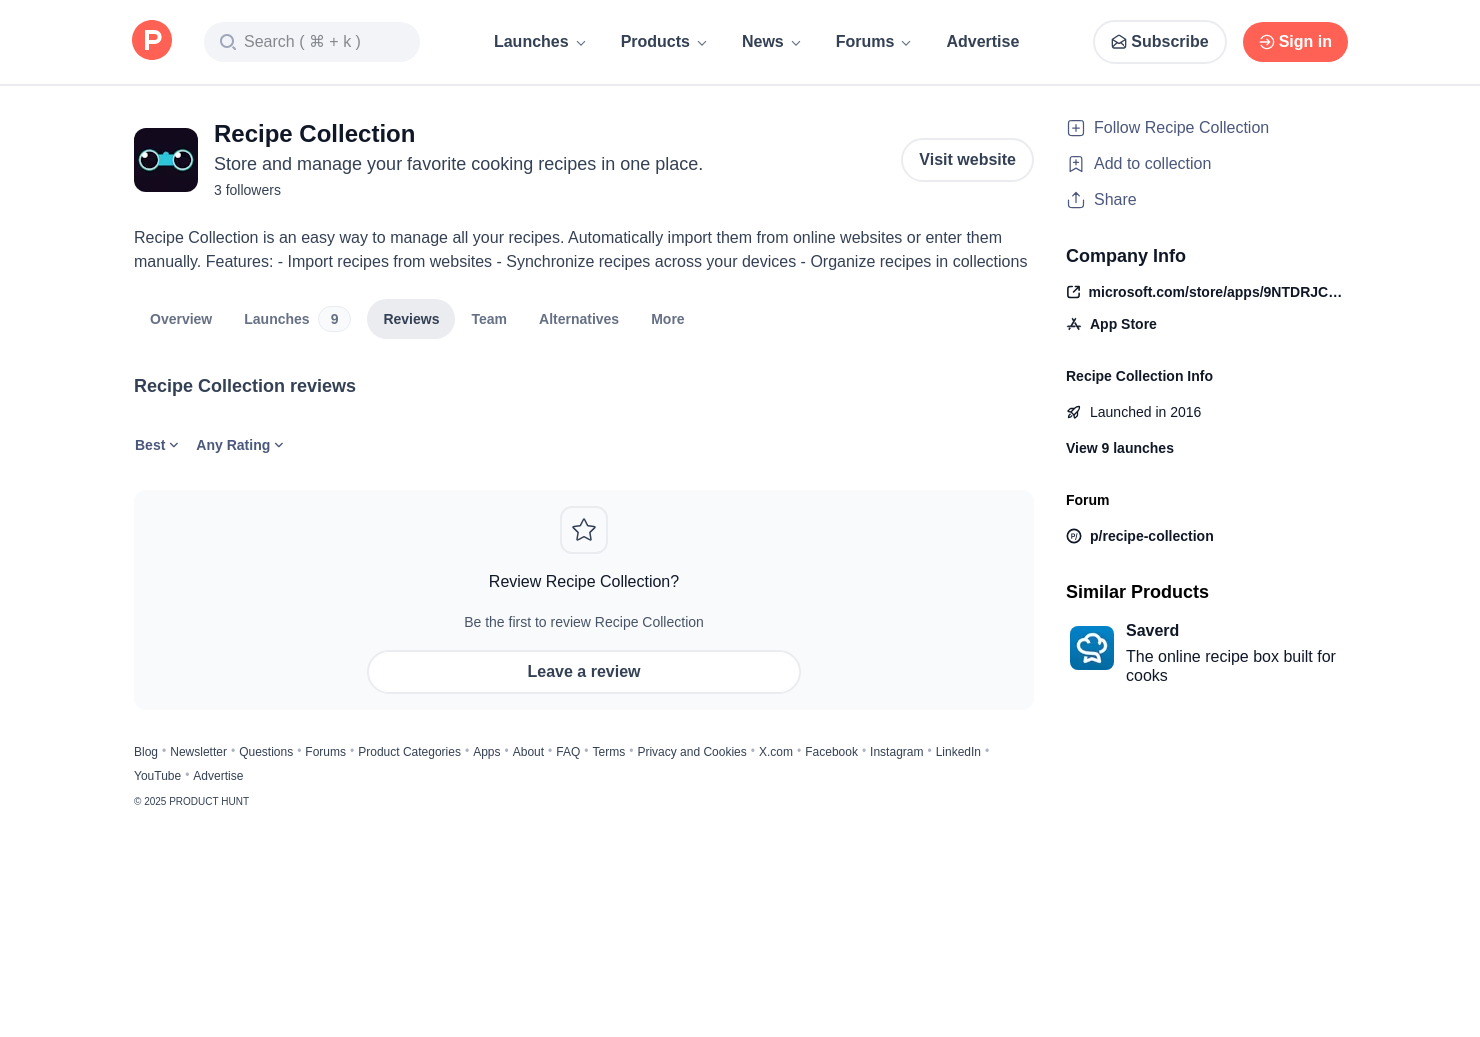
Task: Open the Any Rating filter dropdown
Action: [240, 445]
